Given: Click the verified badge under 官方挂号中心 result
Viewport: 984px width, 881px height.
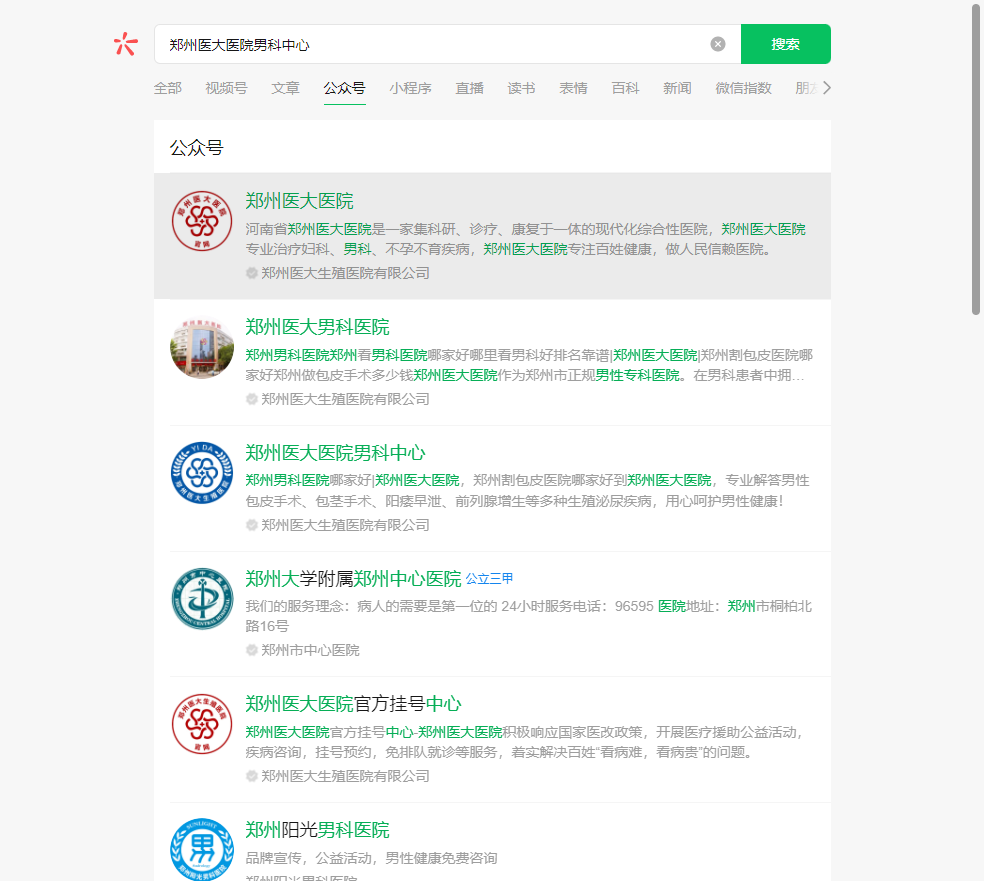Looking at the screenshot, I should click(x=252, y=776).
